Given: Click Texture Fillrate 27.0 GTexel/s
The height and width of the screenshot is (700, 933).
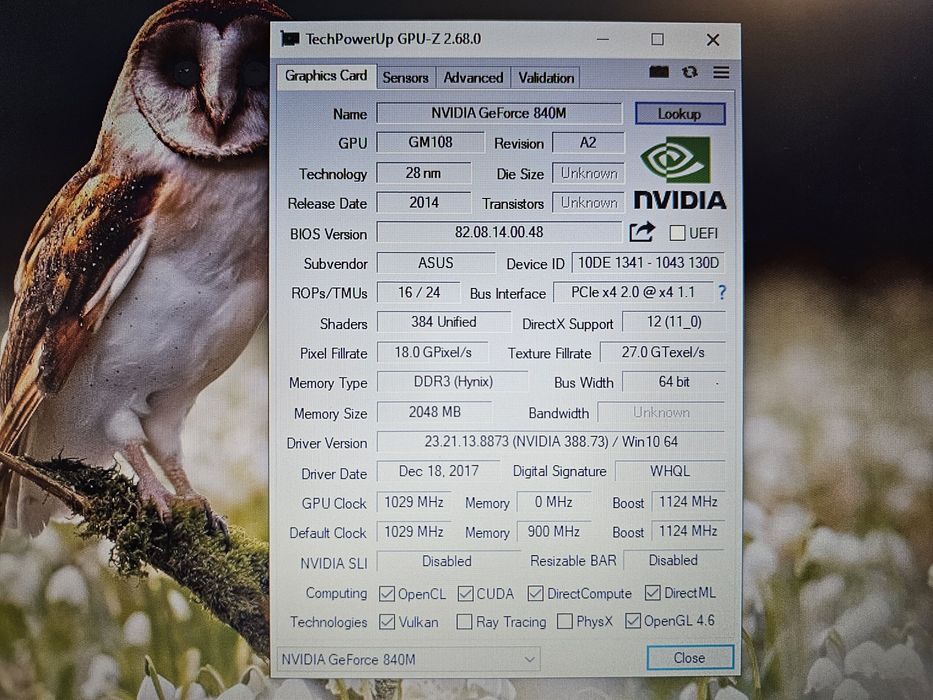Looking at the screenshot, I should [x=663, y=352].
